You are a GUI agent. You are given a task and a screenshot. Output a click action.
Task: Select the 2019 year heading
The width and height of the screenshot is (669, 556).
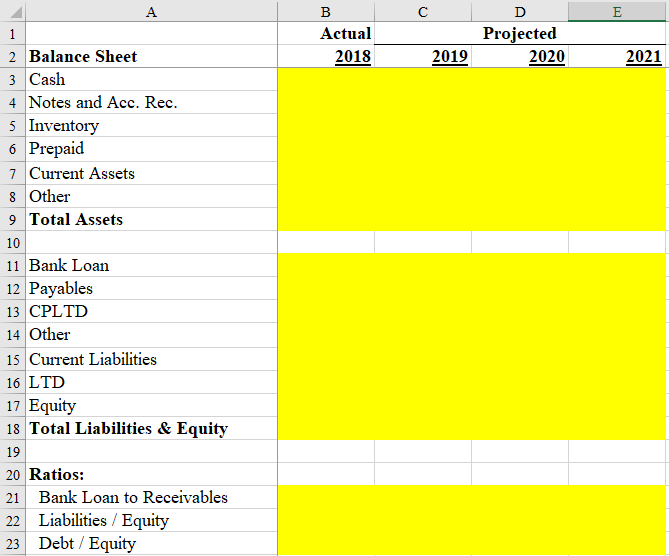point(423,56)
